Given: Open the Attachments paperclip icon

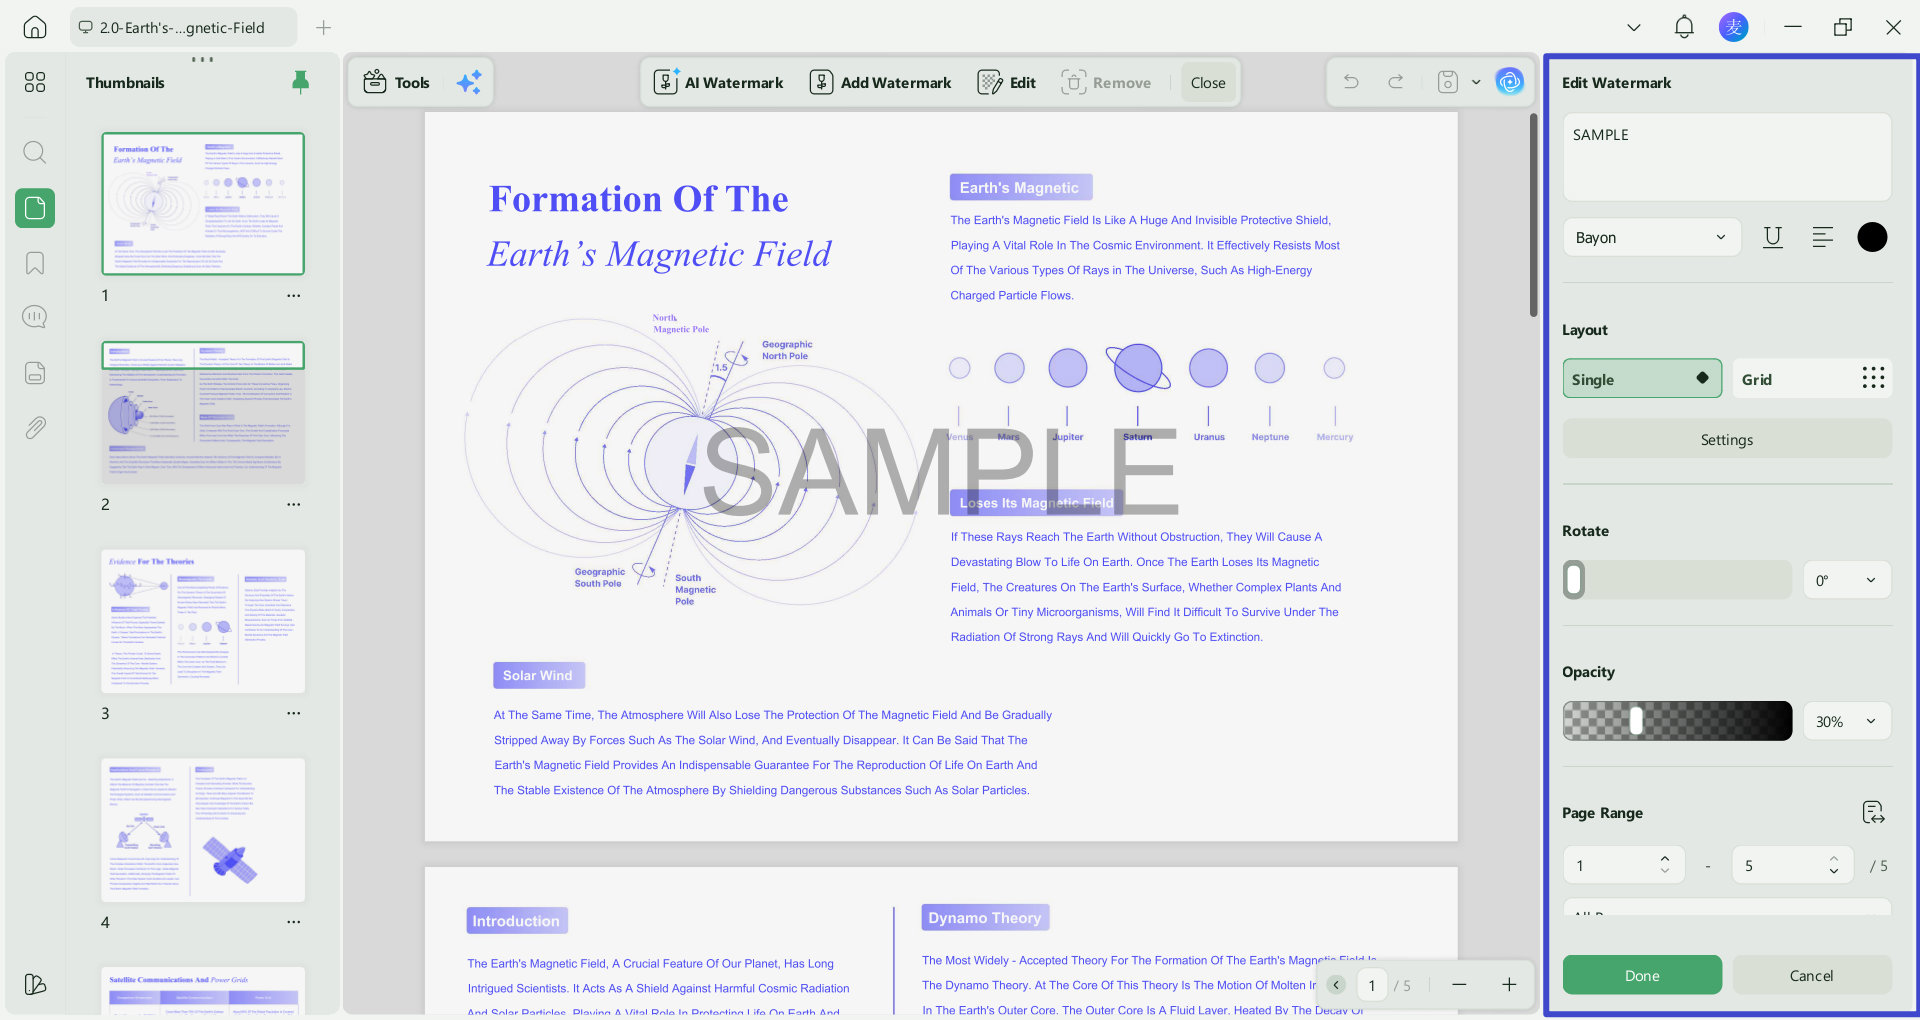Looking at the screenshot, I should tap(35, 428).
